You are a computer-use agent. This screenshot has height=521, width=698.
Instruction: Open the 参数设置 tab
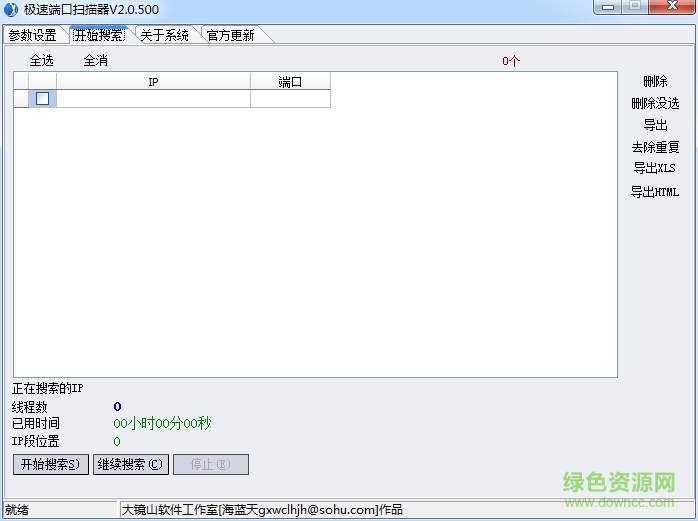[32, 36]
